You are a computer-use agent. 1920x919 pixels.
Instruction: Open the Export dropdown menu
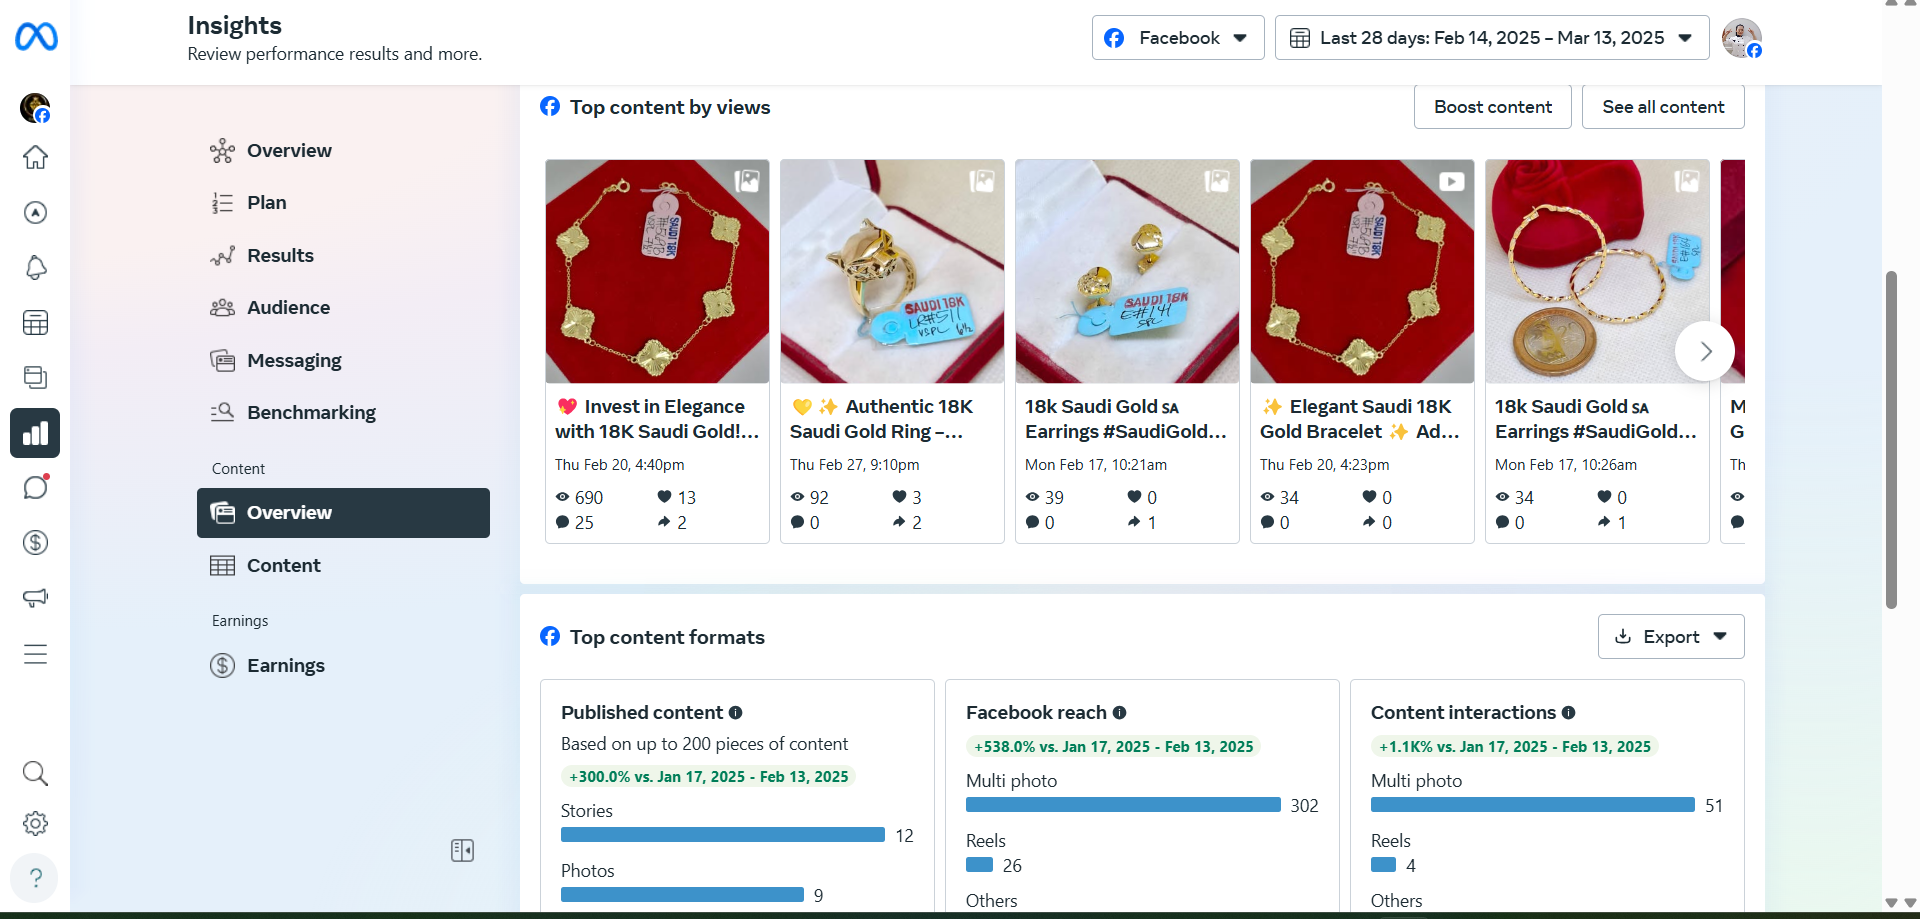coord(1671,637)
